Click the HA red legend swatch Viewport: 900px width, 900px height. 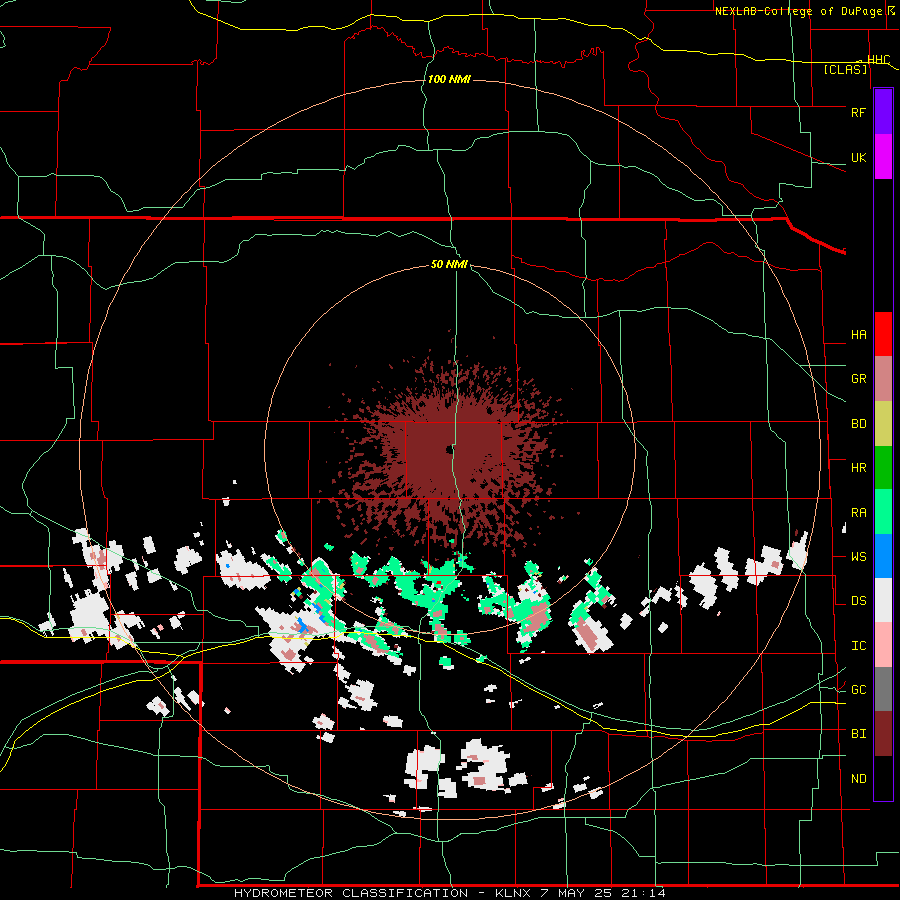(x=883, y=334)
